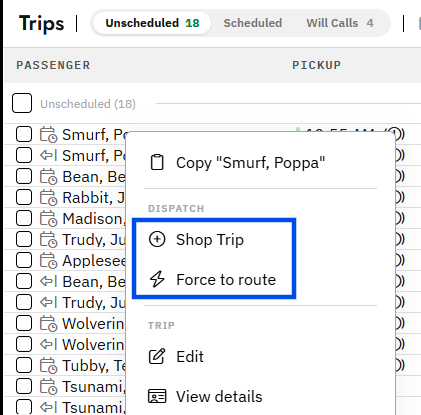The image size is (421, 415).
Task: Click the clipboard icon beside Copy "Smurf, Poppa"
Action: coord(157,163)
